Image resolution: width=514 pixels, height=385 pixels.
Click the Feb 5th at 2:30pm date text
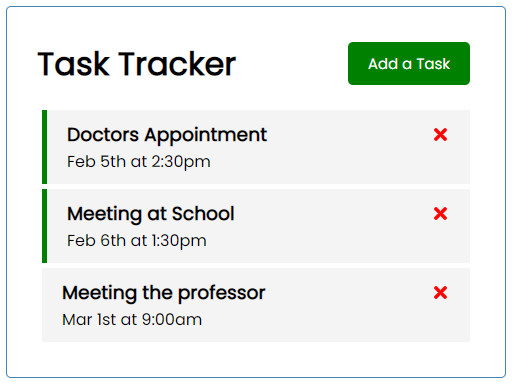pos(139,162)
